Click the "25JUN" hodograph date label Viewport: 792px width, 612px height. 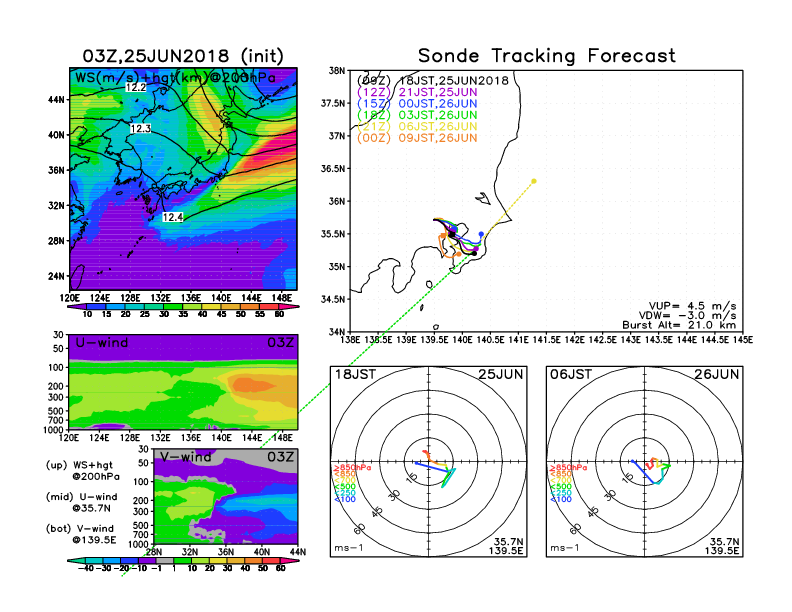tap(501, 374)
